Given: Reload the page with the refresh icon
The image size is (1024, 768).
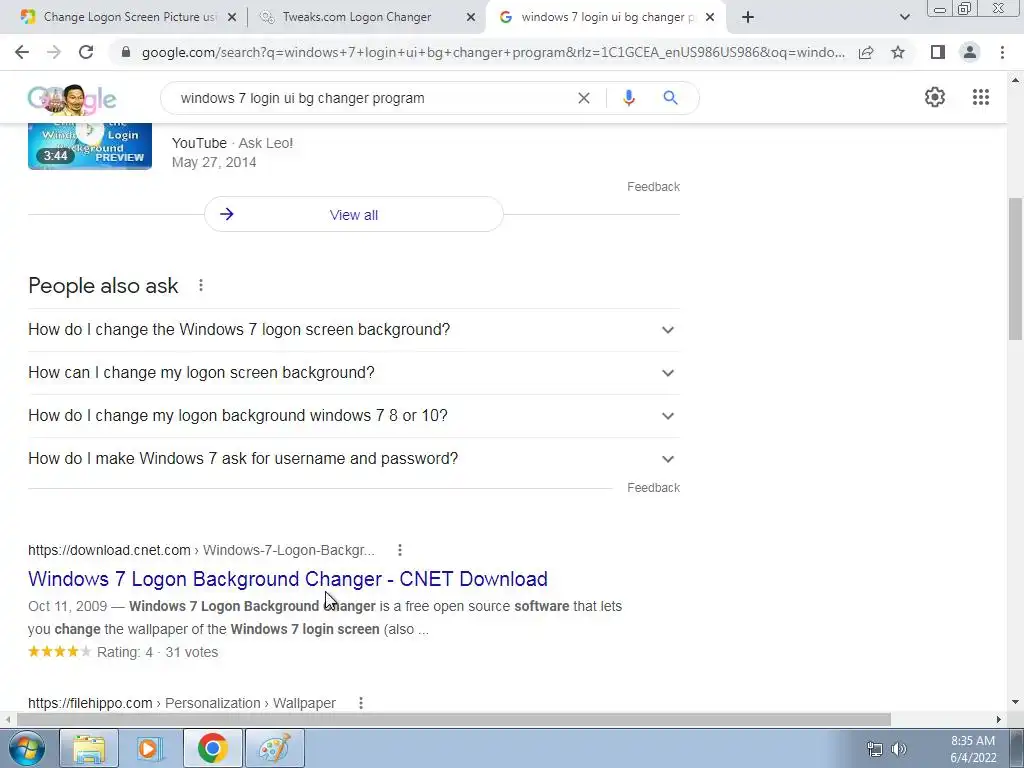Looking at the screenshot, I should 86,52.
